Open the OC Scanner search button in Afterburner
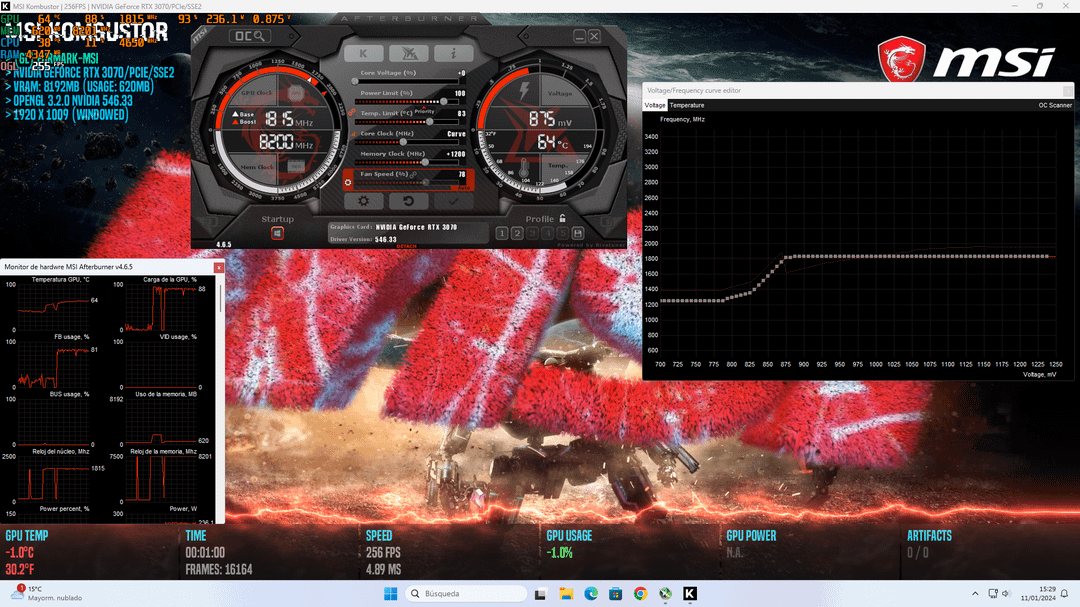 (x=249, y=36)
